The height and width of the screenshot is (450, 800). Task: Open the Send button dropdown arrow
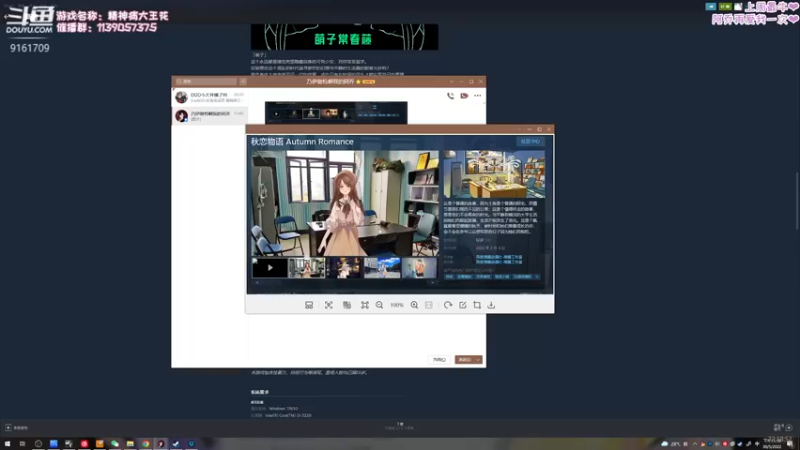coord(478,360)
